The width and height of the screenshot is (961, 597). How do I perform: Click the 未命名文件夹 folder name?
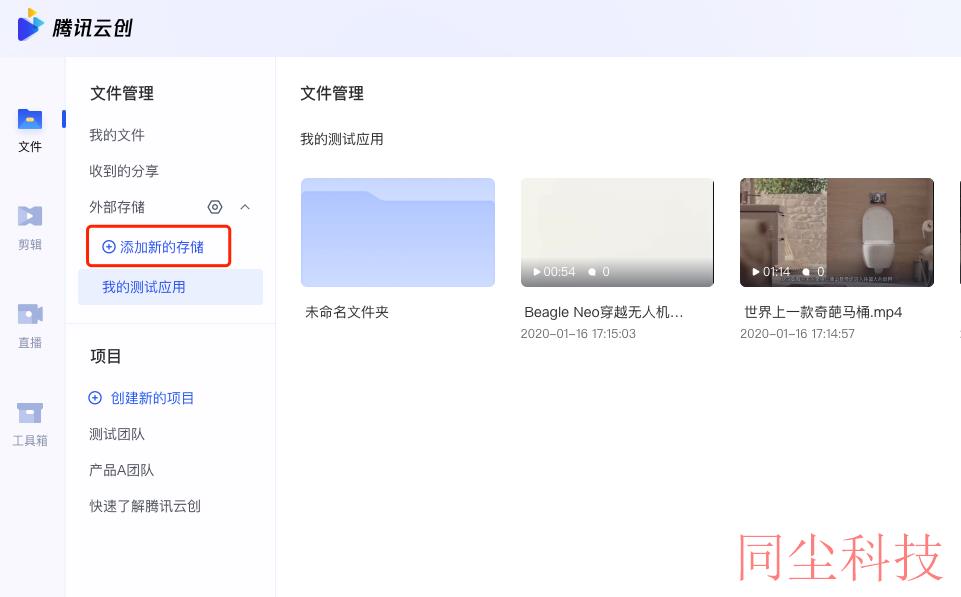pyautogui.click(x=347, y=312)
